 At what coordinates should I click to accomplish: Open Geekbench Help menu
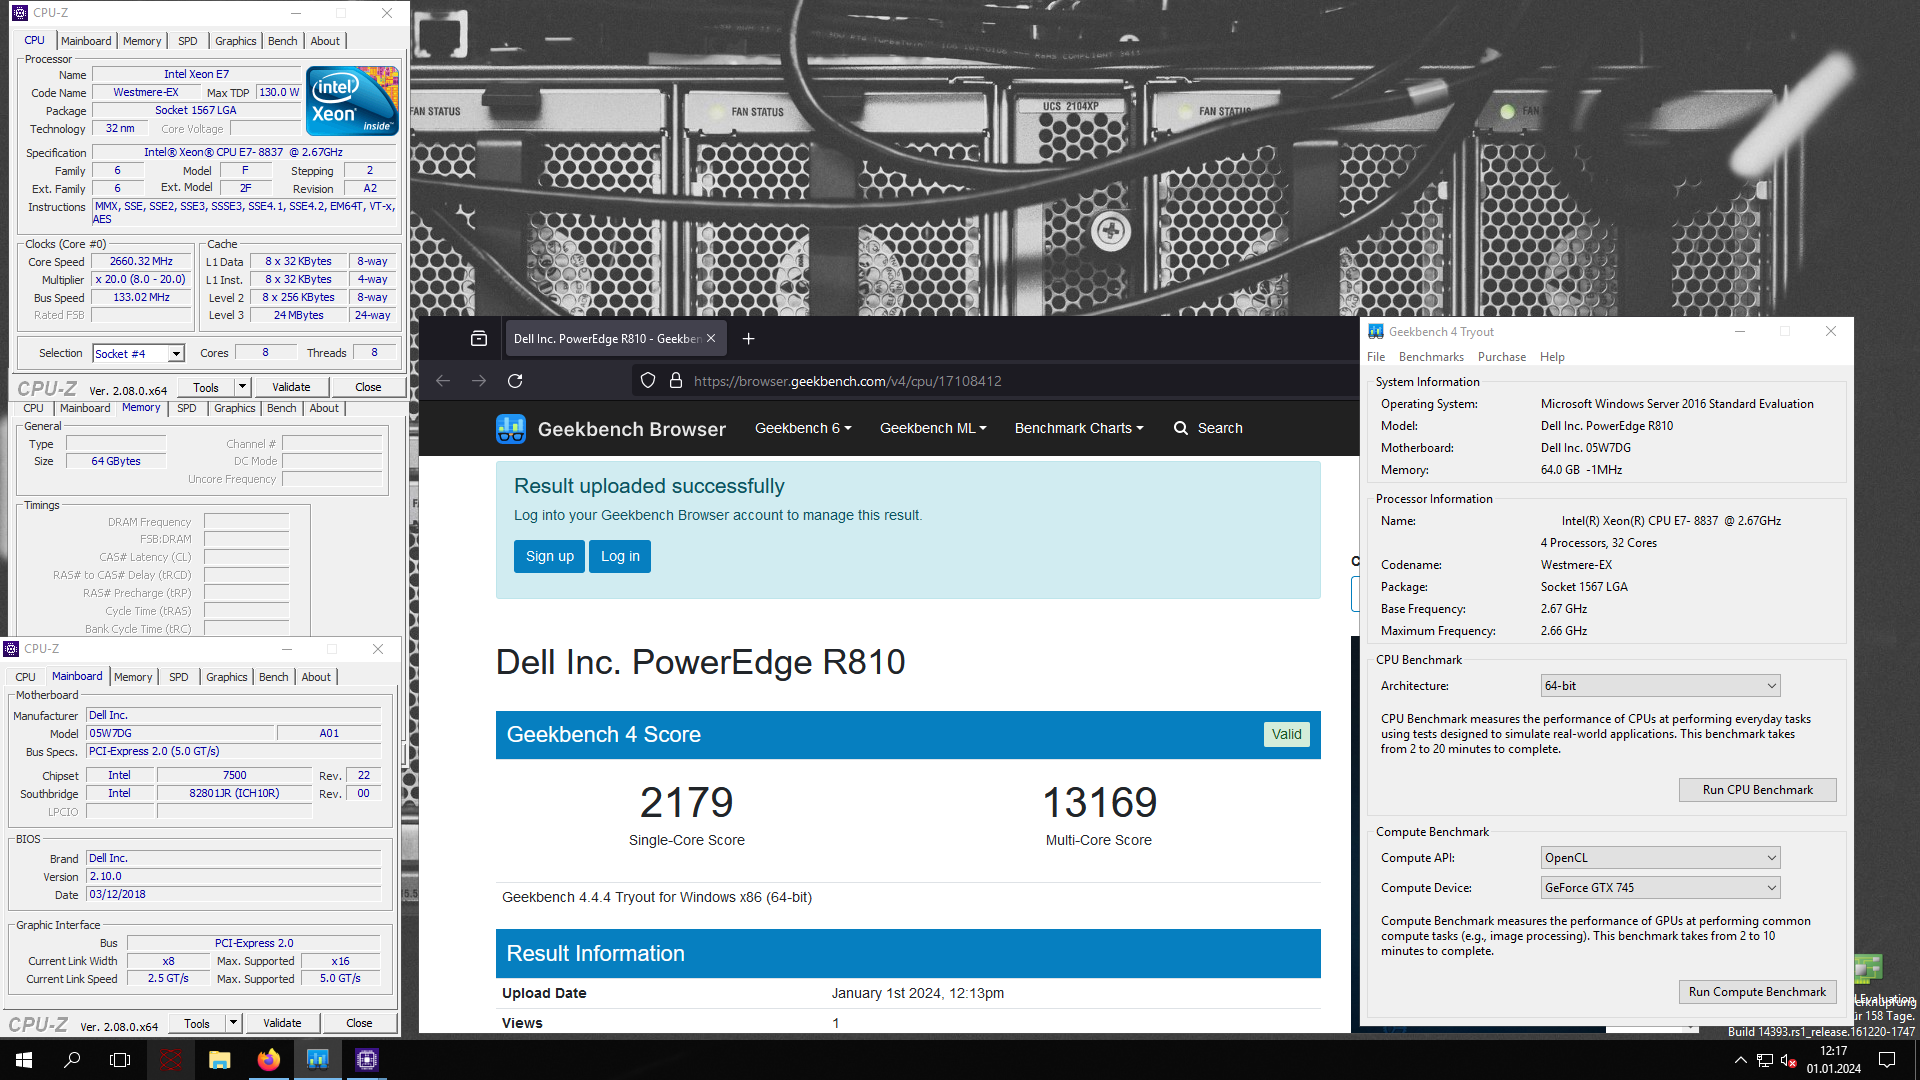(1552, 357)
